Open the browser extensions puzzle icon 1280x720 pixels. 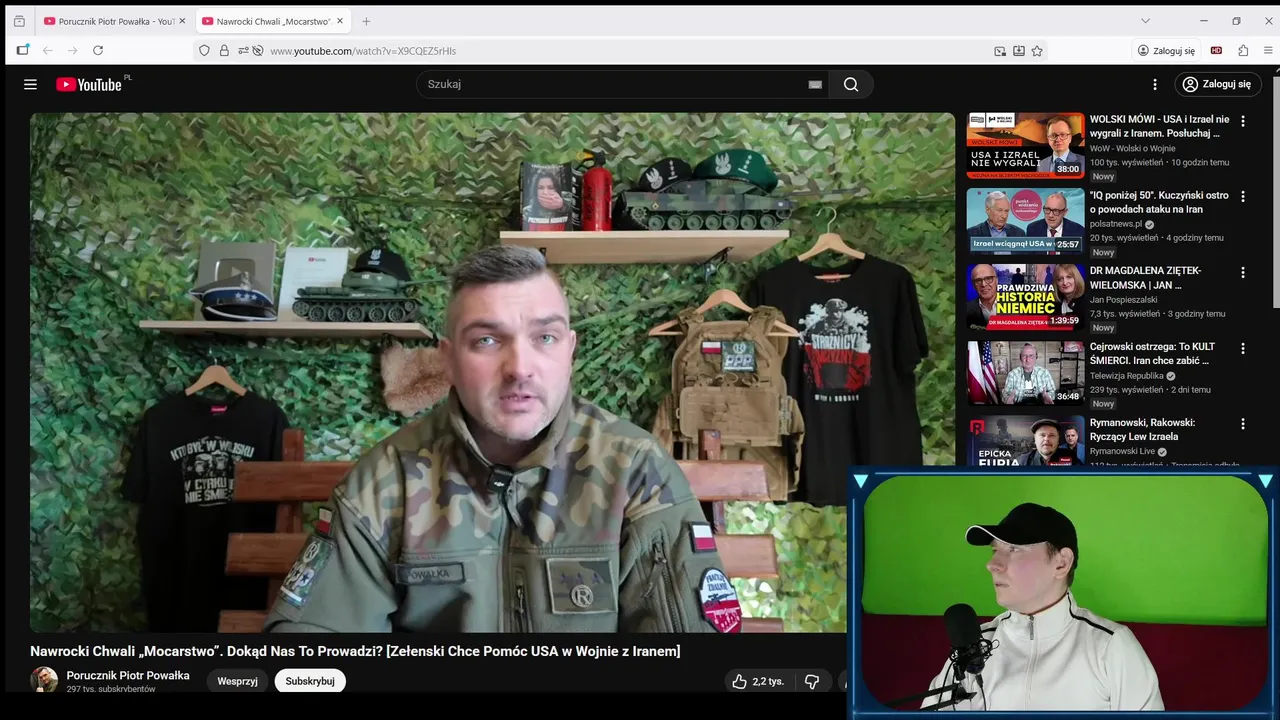pyautogui.click(x=1243, y=50)
